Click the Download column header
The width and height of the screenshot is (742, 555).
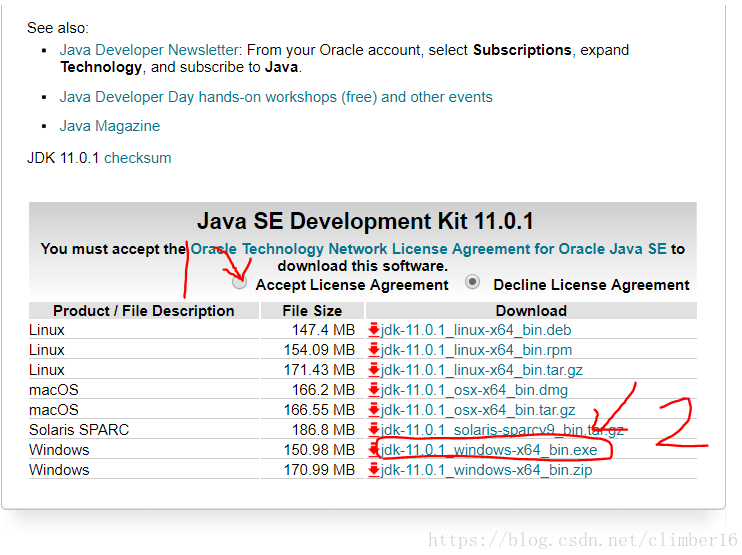pos(531,310)
